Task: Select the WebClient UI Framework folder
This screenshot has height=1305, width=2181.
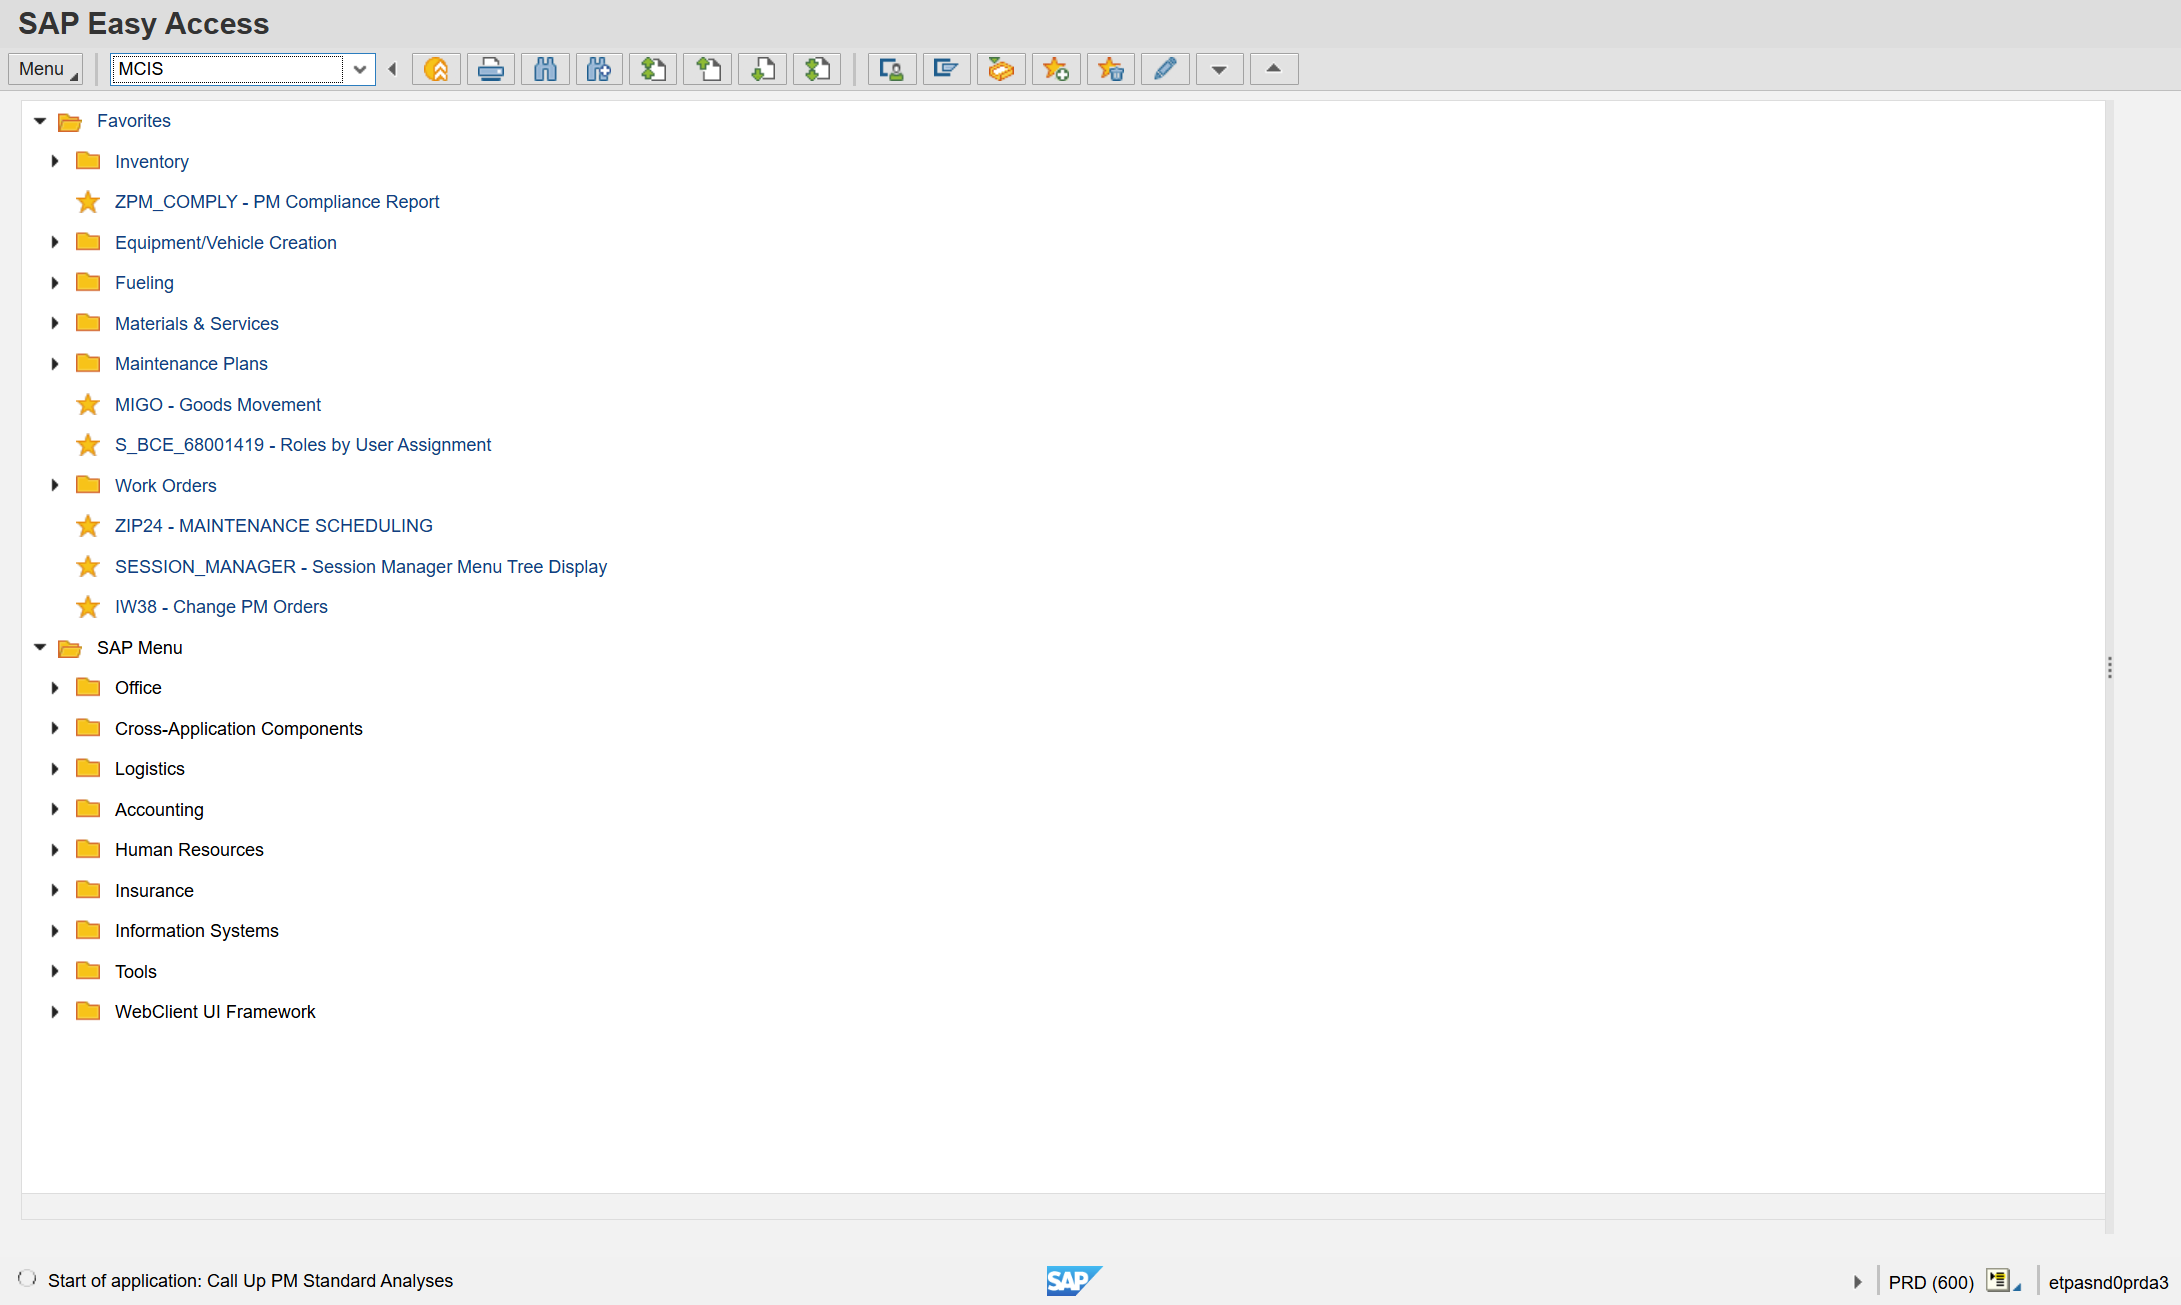Action: [x=215, y=1012]
